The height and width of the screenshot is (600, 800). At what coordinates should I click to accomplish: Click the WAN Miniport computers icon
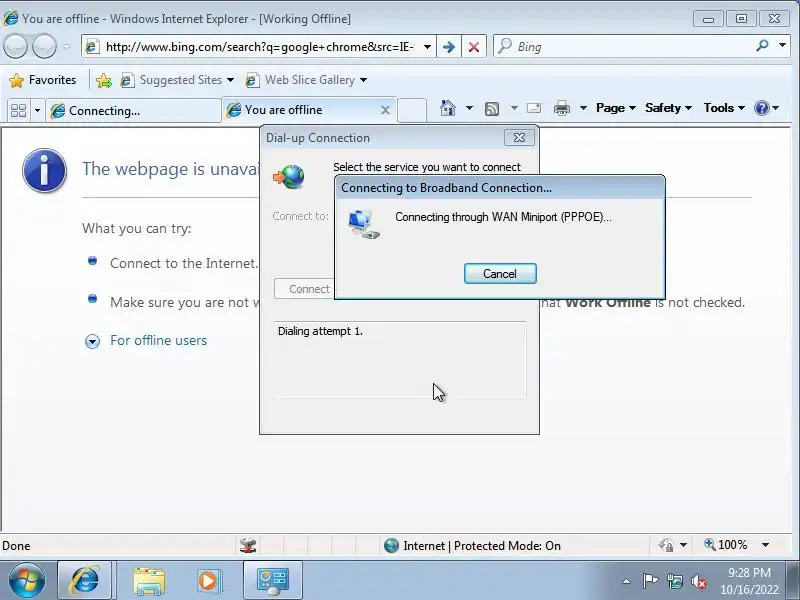[364, 224]
